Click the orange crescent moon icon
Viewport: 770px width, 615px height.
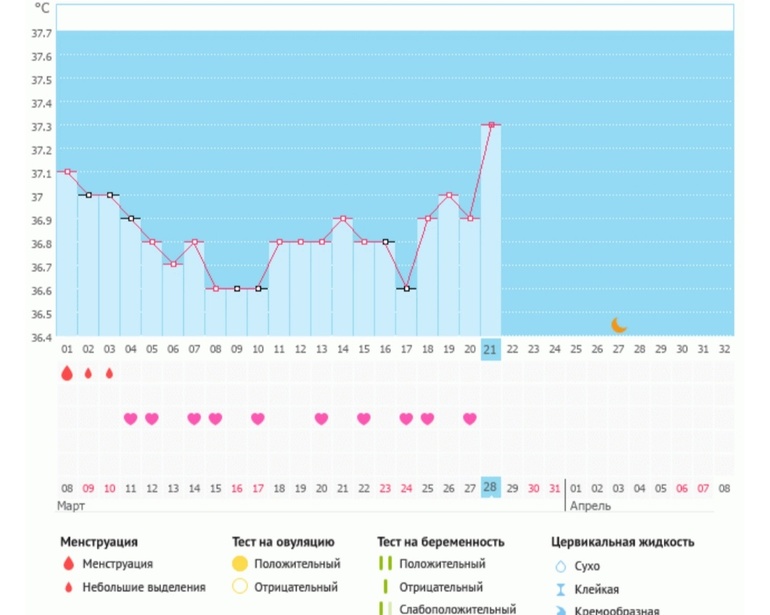[x=619, y=325]
